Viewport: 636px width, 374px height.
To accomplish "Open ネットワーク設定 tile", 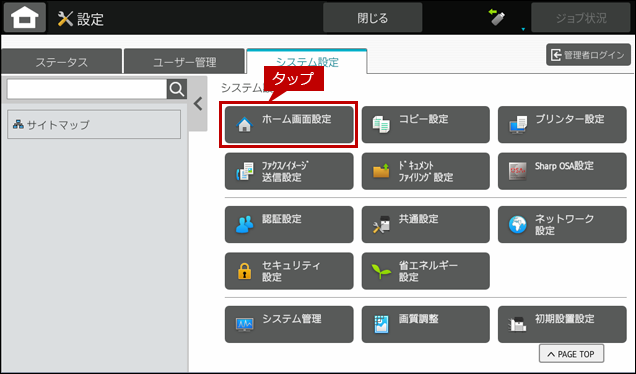I will (x=562, y=224).
